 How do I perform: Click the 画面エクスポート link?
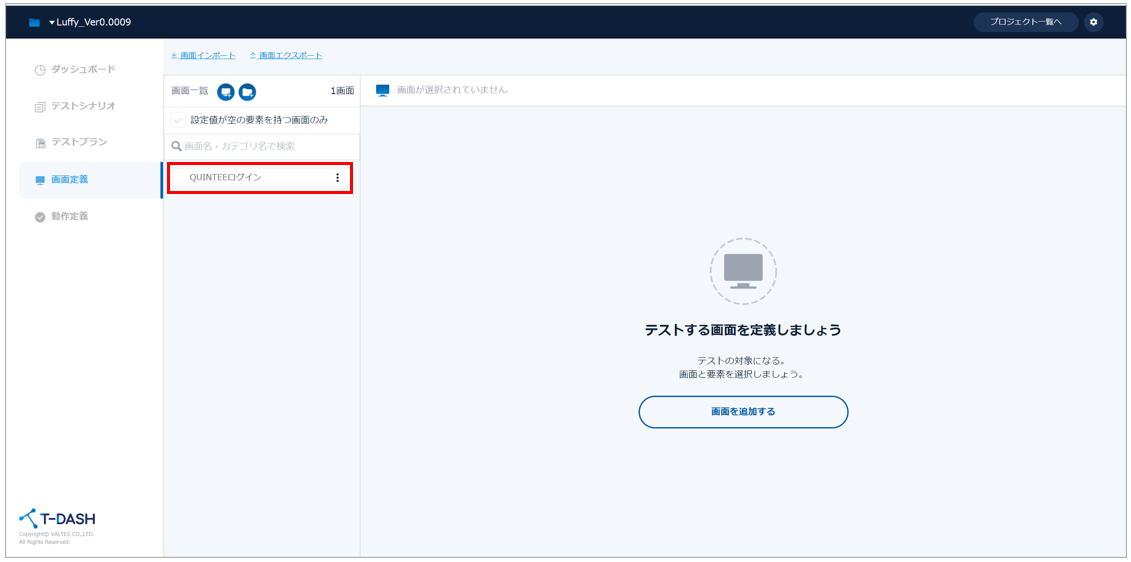tap(286, 55)
